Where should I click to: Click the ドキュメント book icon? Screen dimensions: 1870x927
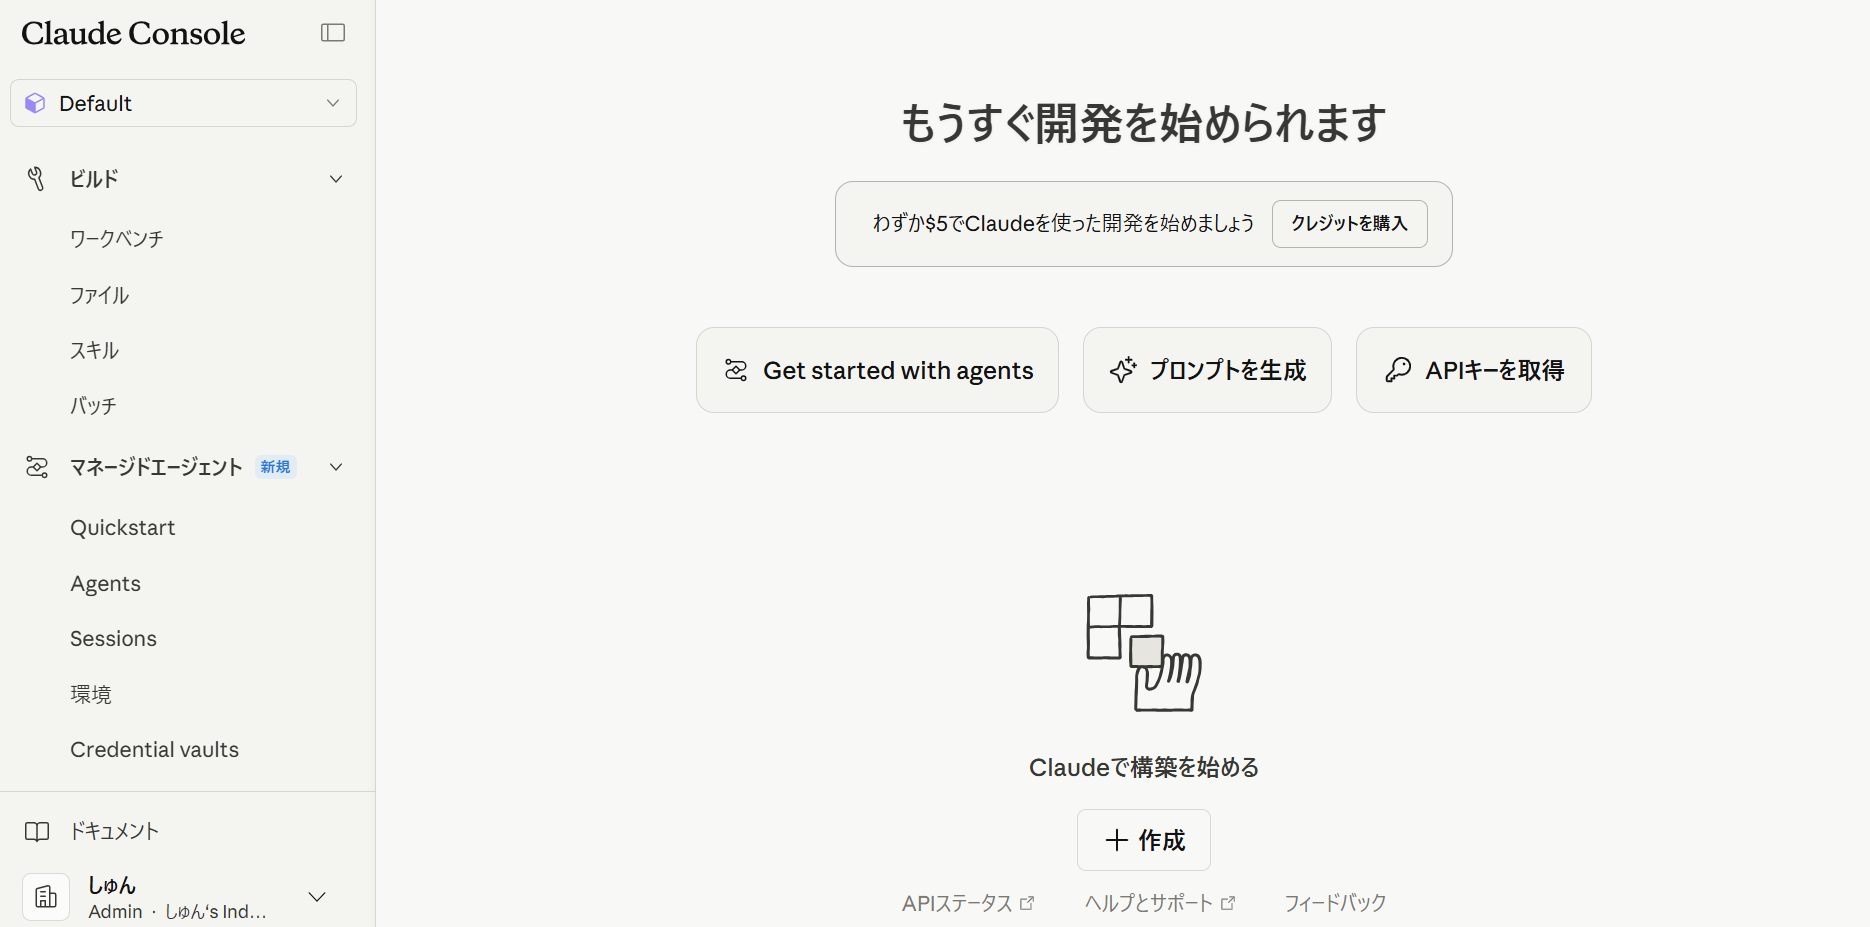pos(37,832)
